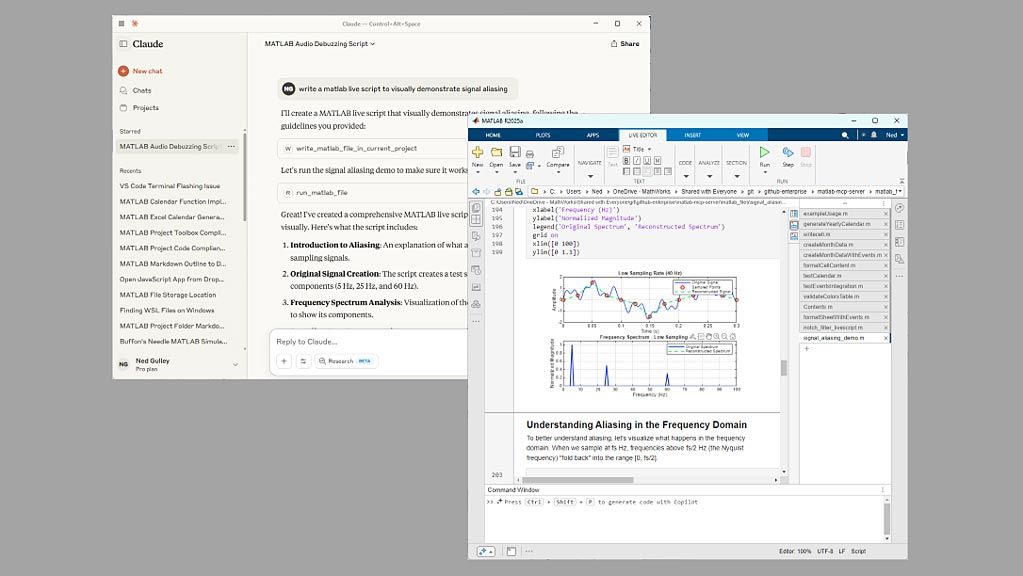Image resolution: width=1023 pixels, height=576 pixels.
Task: Toggle bold text formatting
Action: tap(626, 160)
